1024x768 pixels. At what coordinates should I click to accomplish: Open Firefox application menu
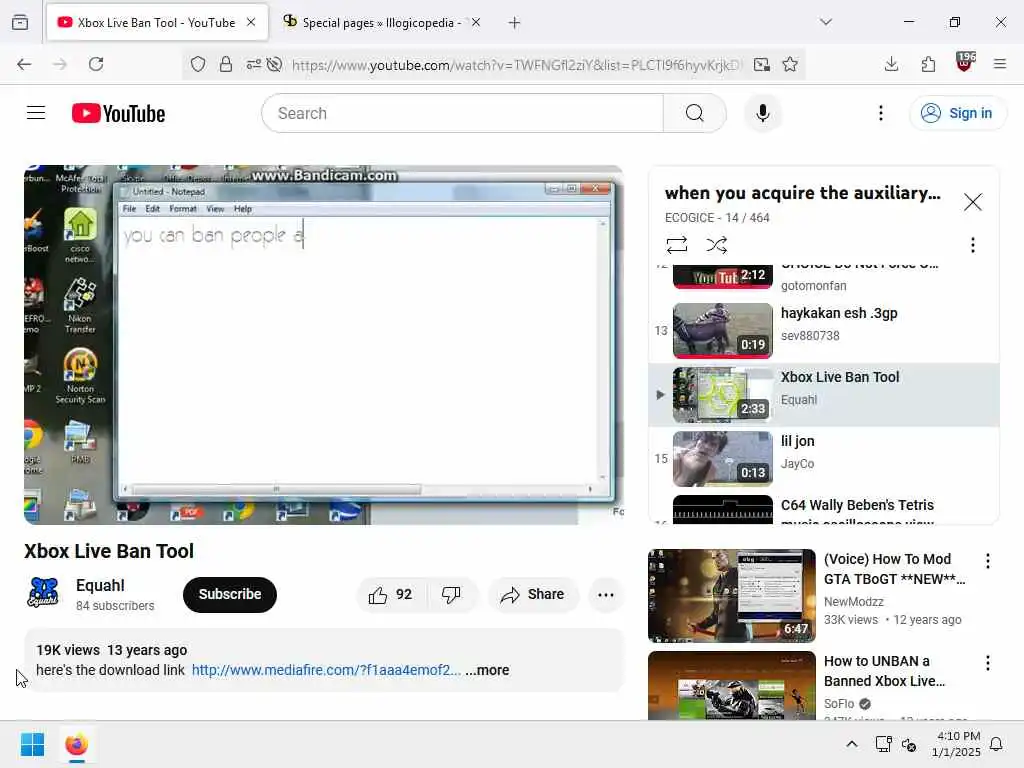coord(1000,64)
